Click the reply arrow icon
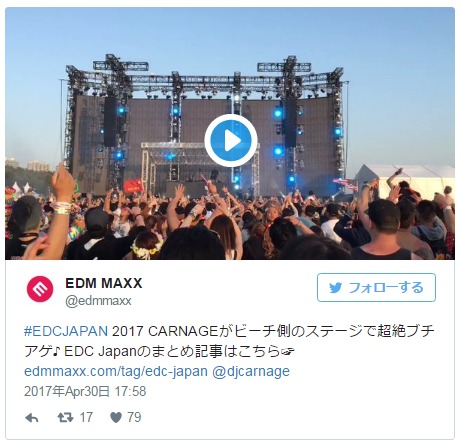This screenshot has width=461, height=447. (32, 418)
